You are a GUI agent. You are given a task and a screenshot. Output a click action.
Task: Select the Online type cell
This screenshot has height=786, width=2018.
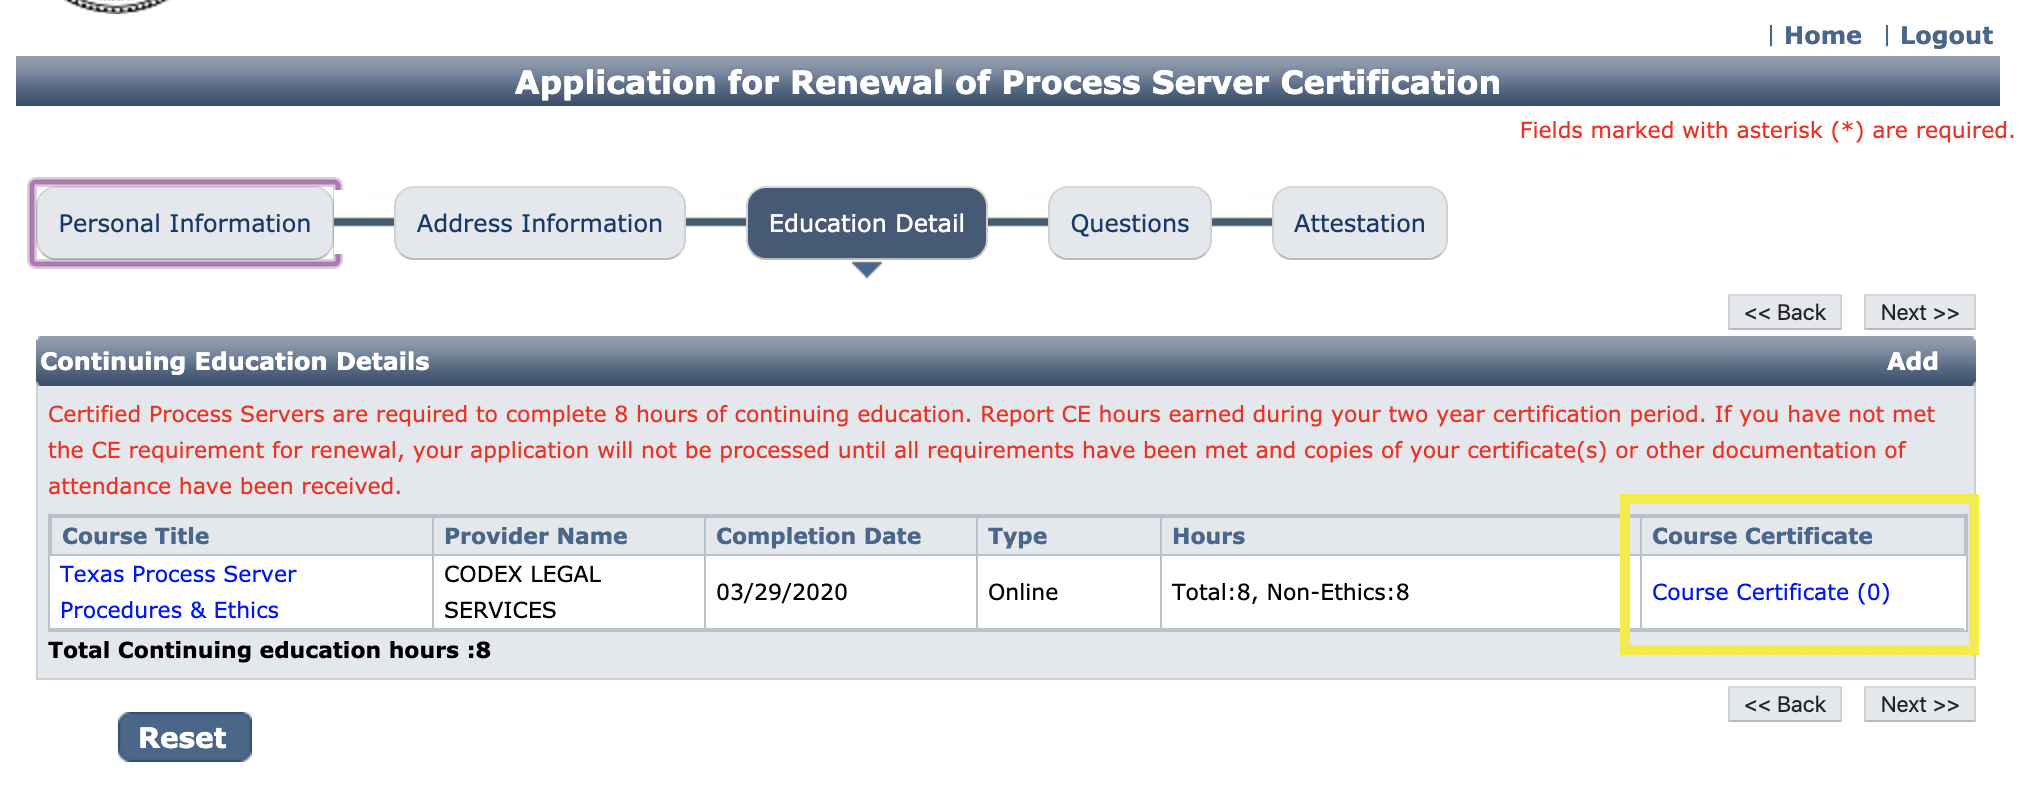tap(1069, 592)
